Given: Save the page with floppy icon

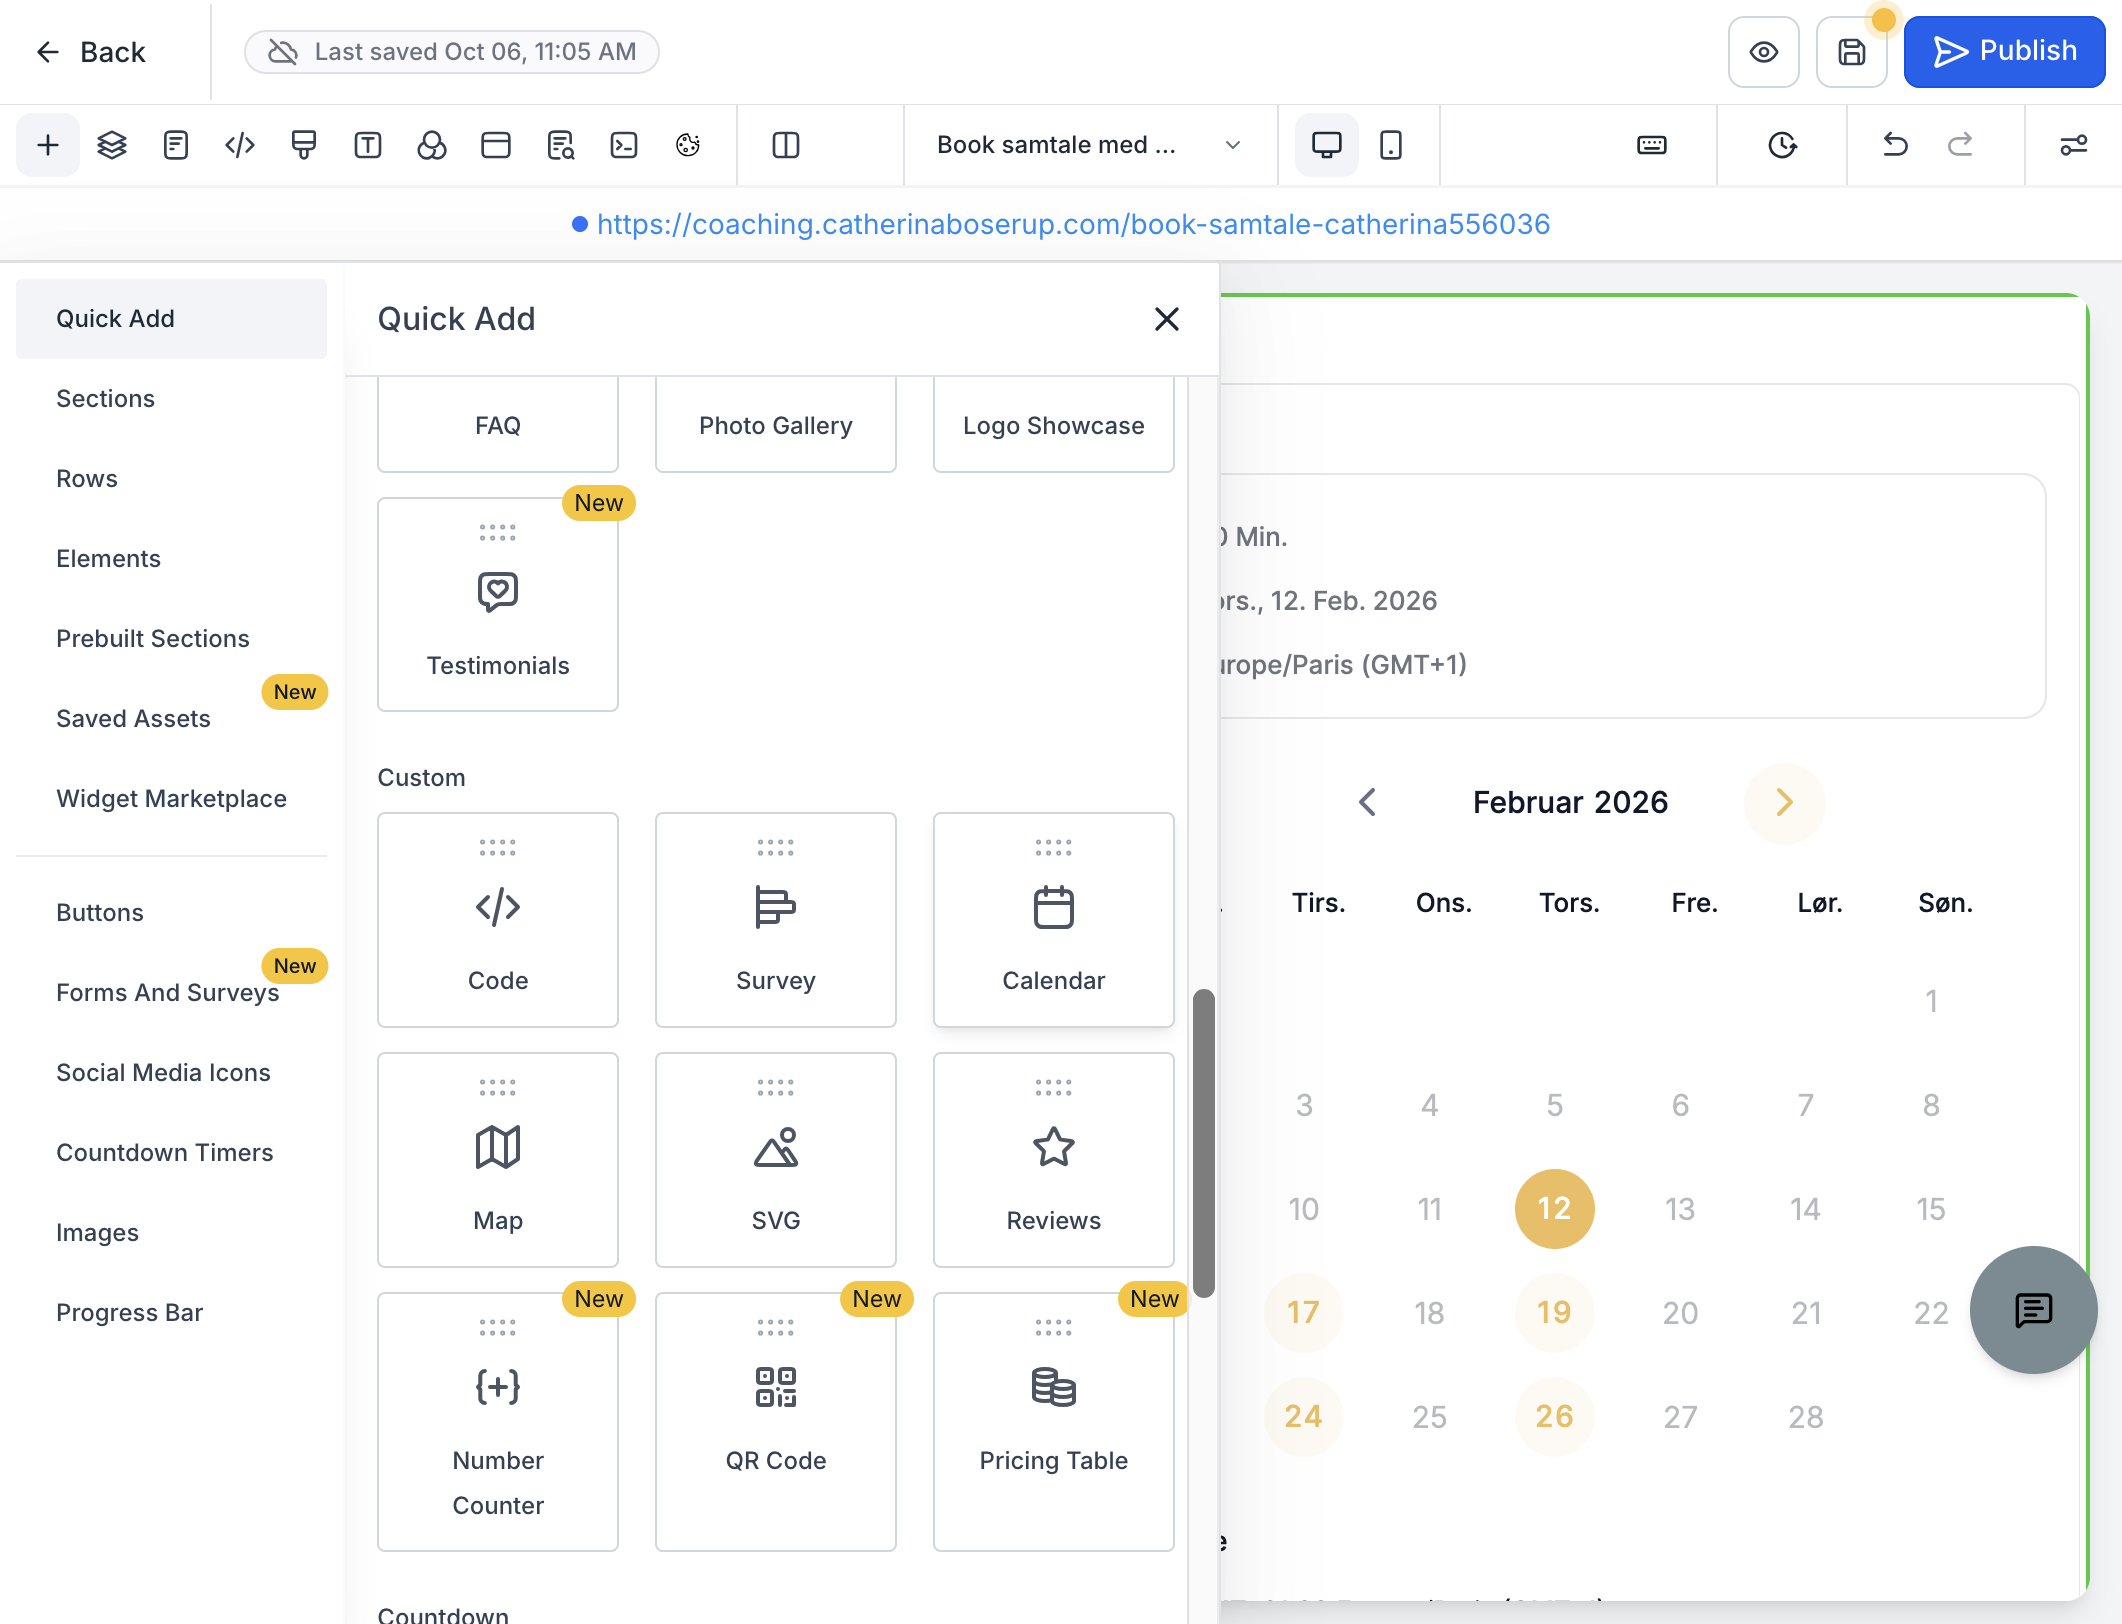Looking at the screenshot, I should coord(1852,52).
